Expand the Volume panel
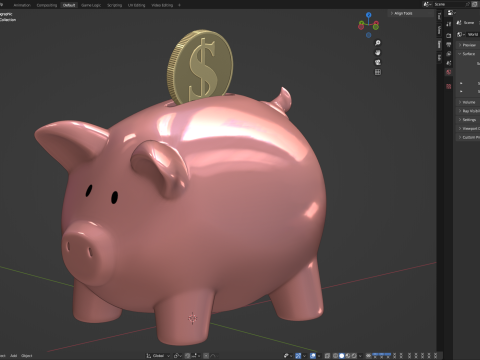The height and width of the screenshot is (360, 480). click(x=468, y=102)
